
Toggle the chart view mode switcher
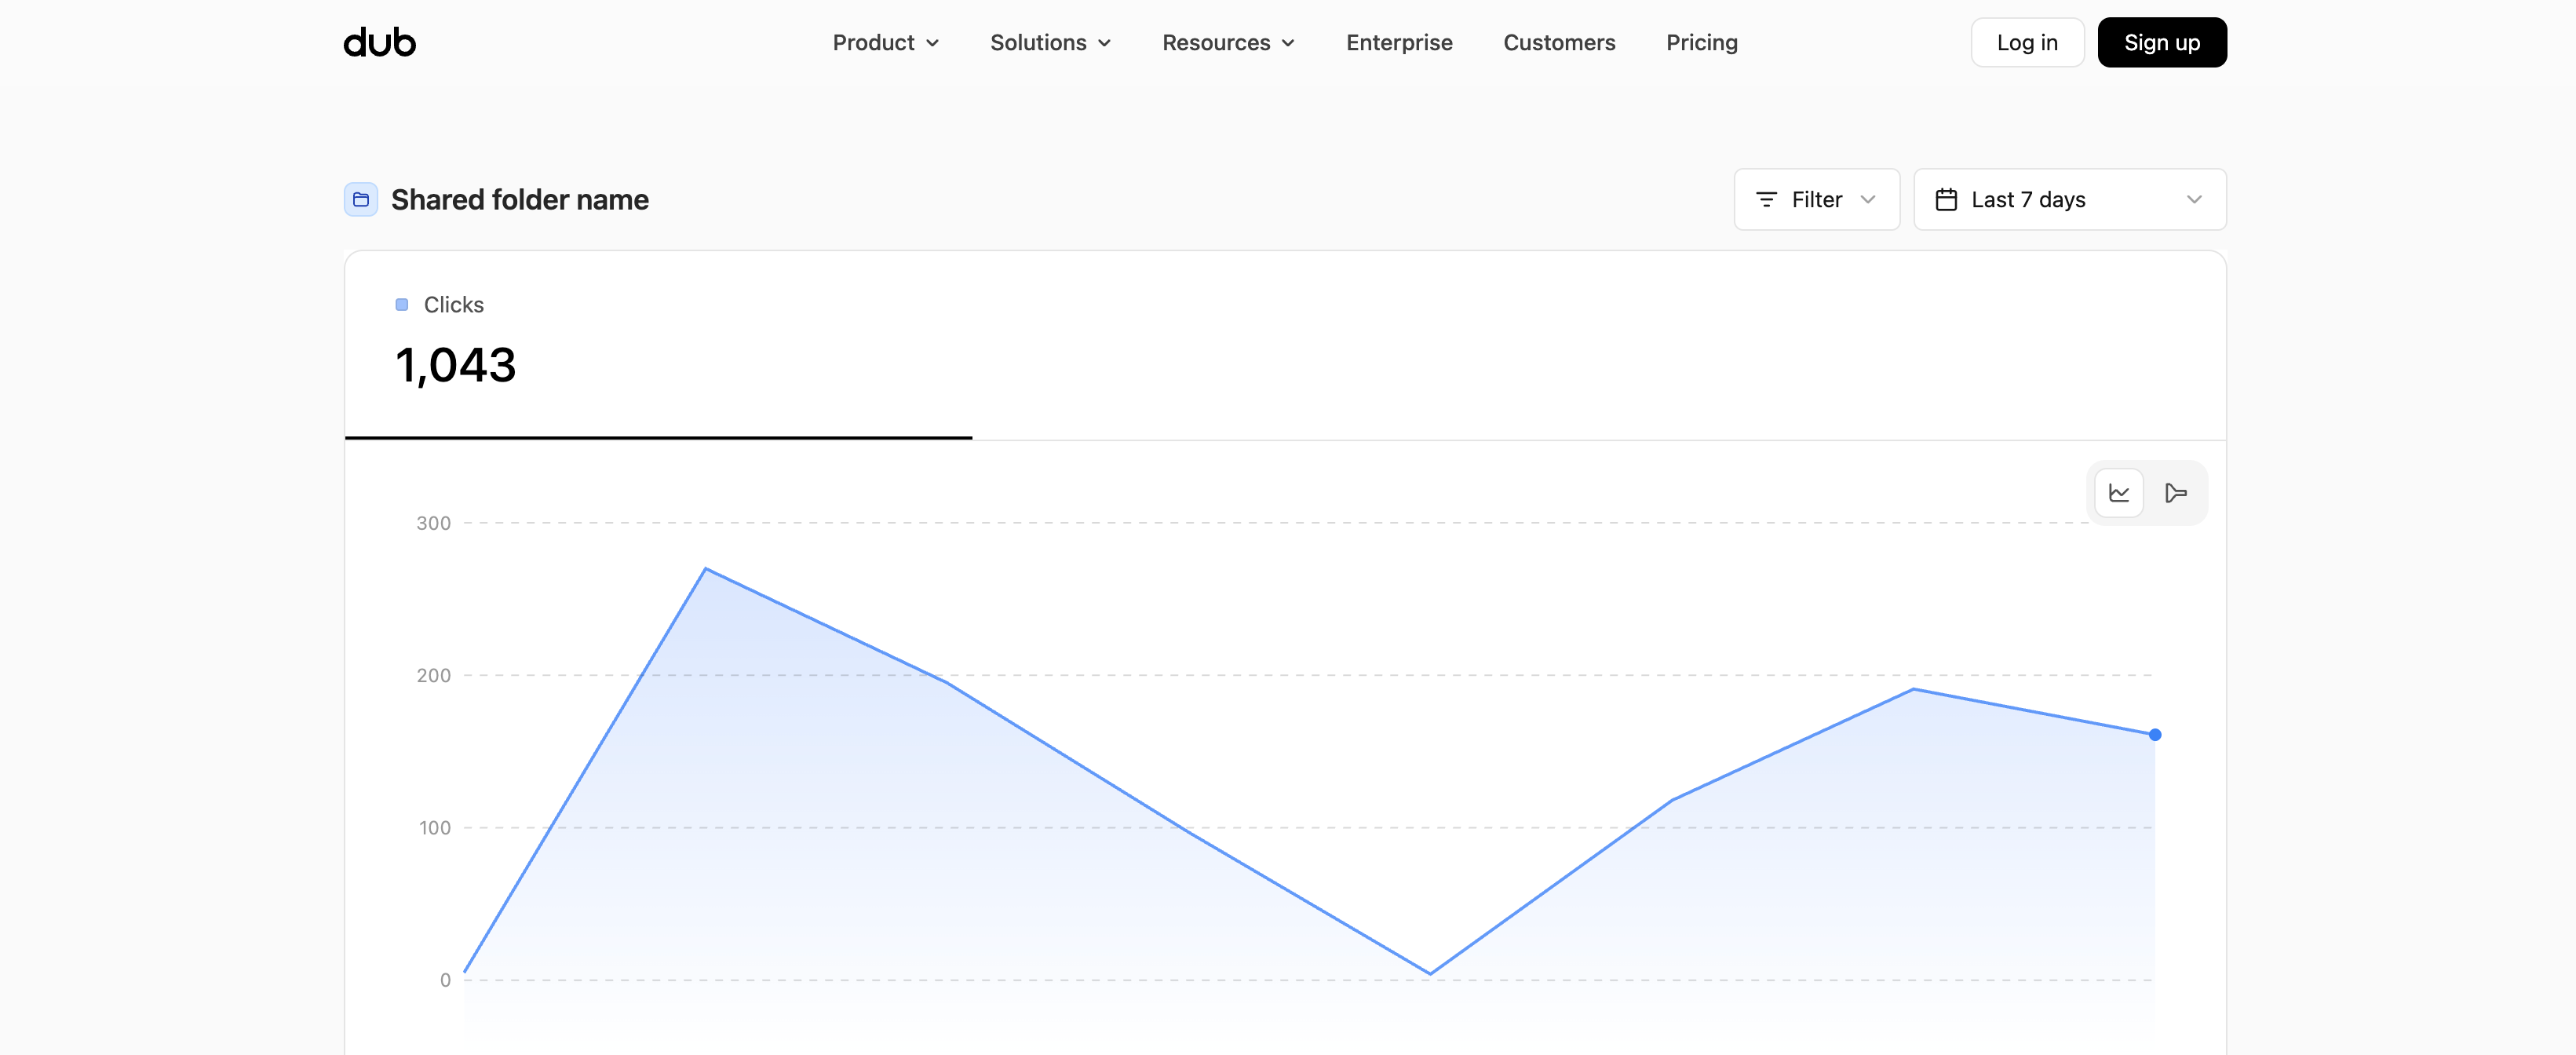(x=2147, y=492)
